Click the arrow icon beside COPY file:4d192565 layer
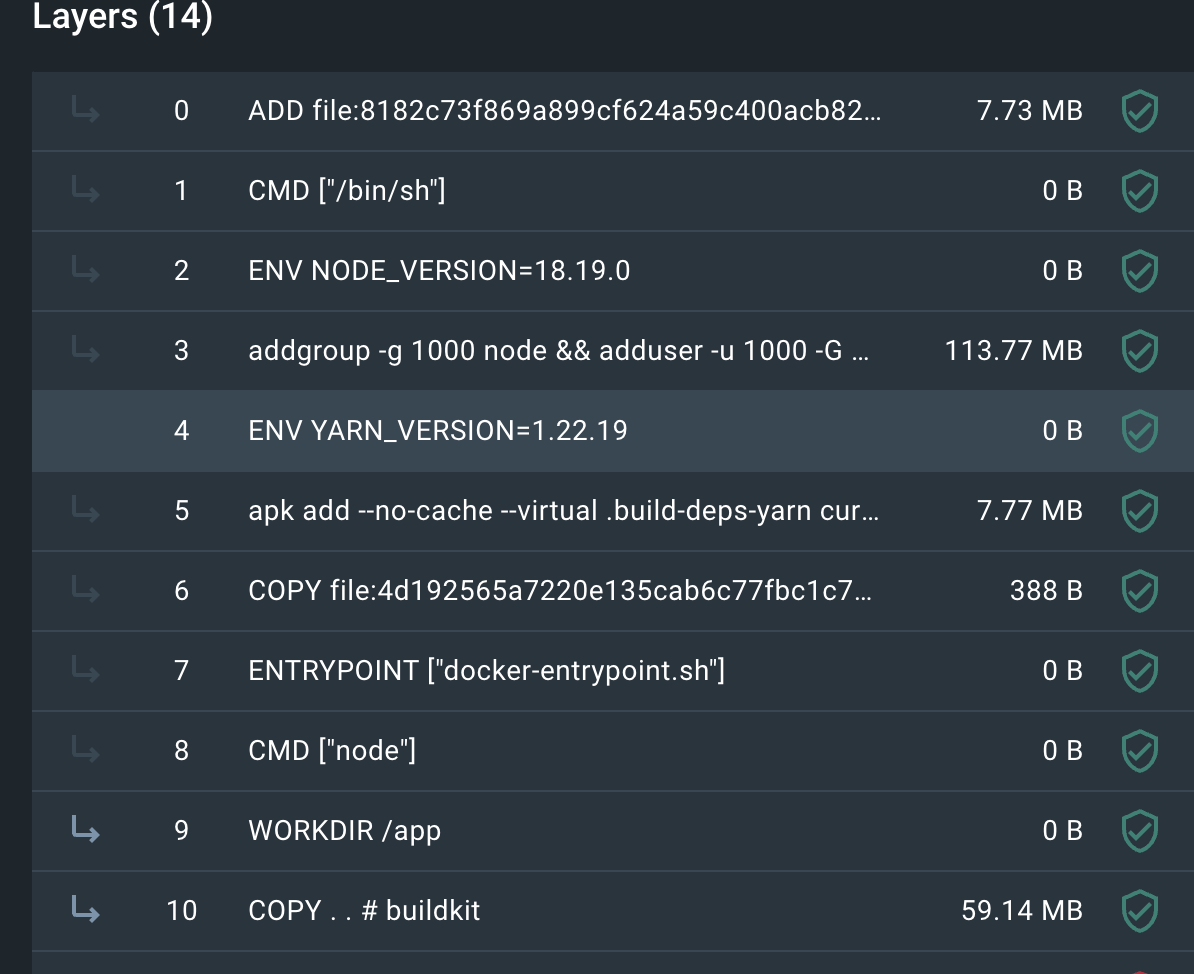 (85, 589)
